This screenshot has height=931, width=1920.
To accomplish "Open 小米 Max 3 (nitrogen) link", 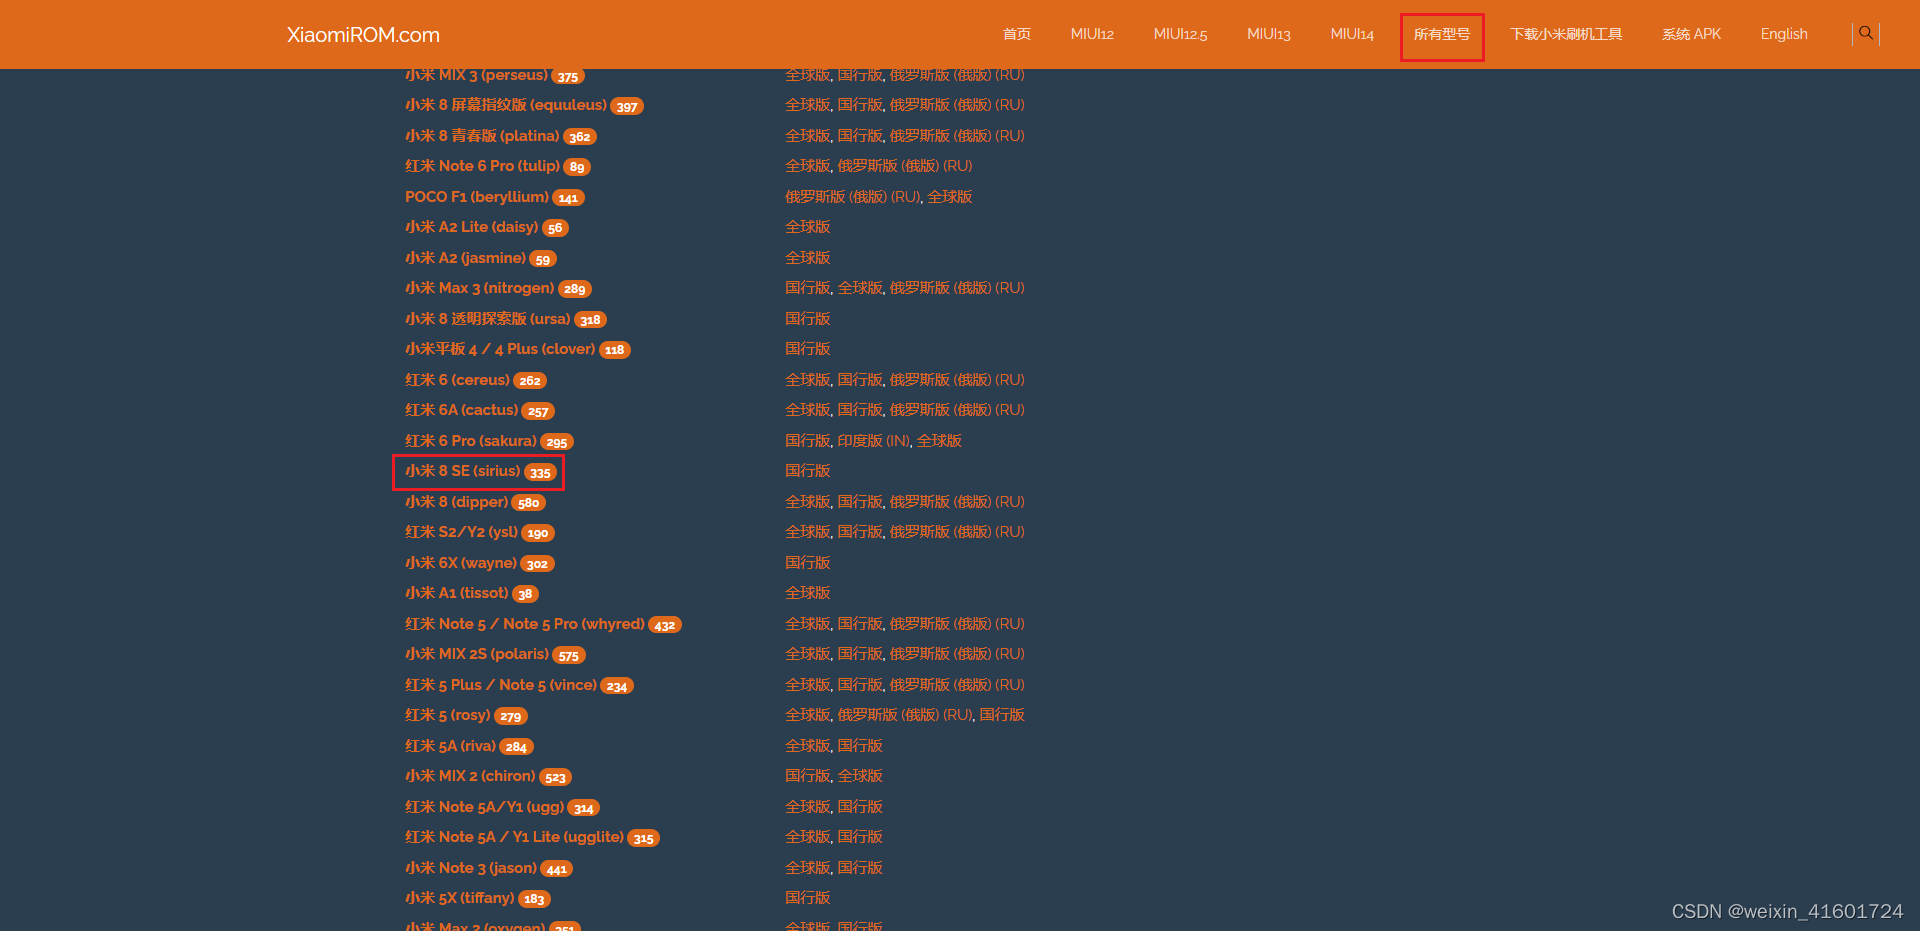I will [x=479, y=288].
